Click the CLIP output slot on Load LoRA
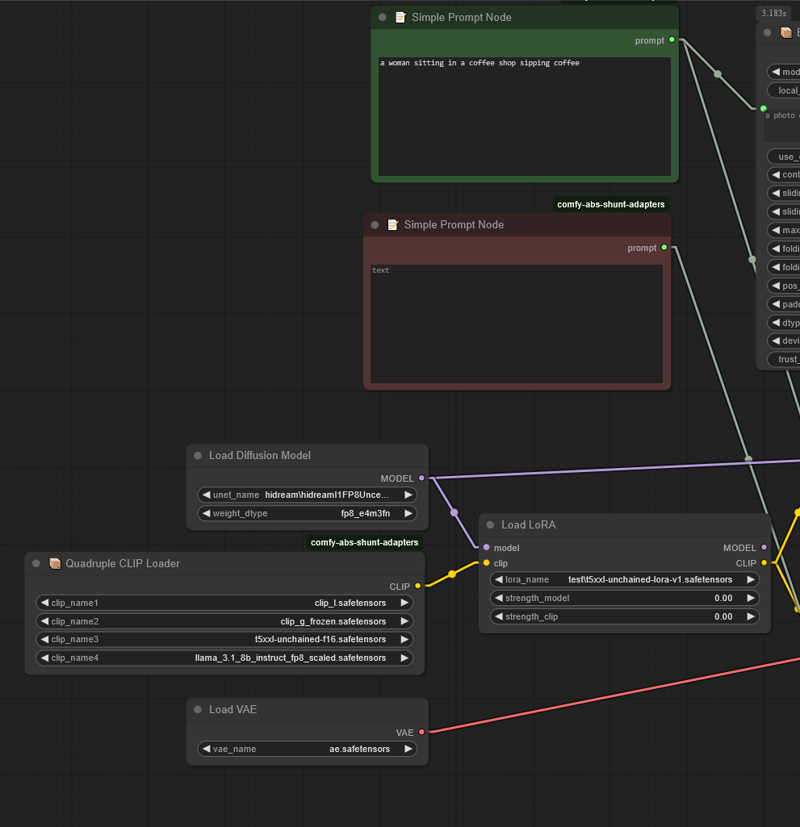 [x=764, y=563]
